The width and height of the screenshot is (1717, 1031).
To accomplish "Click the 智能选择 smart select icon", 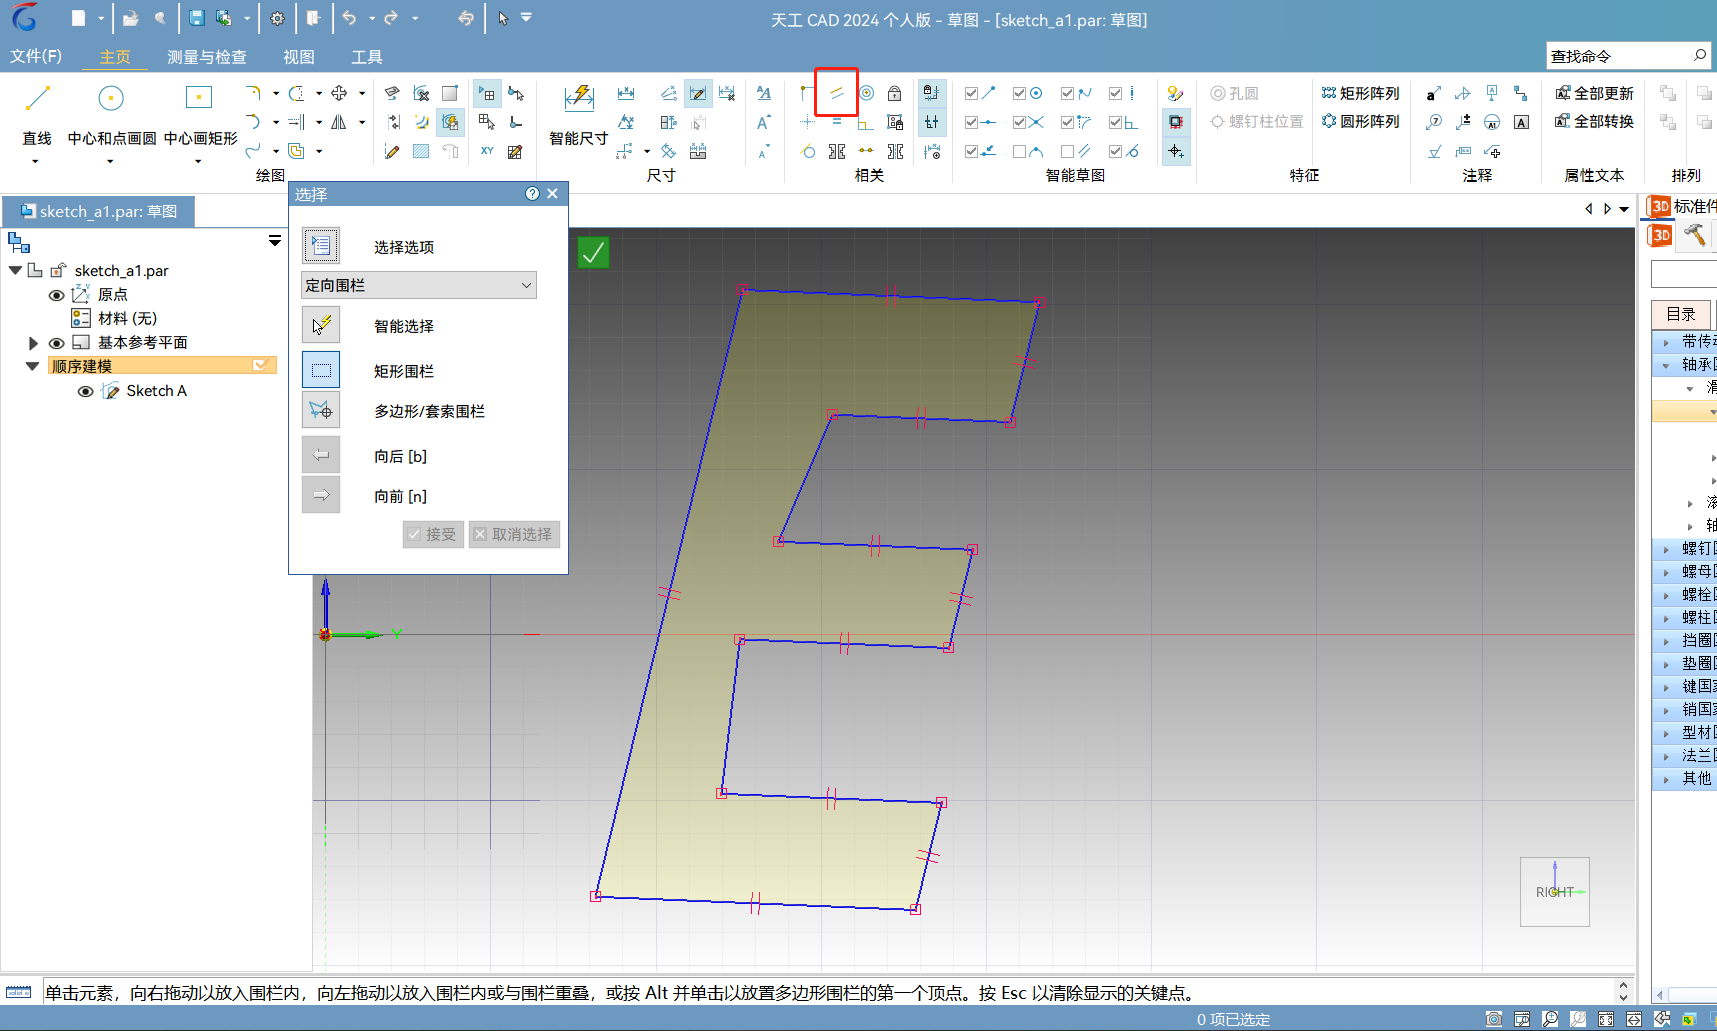I will point(321,325).
